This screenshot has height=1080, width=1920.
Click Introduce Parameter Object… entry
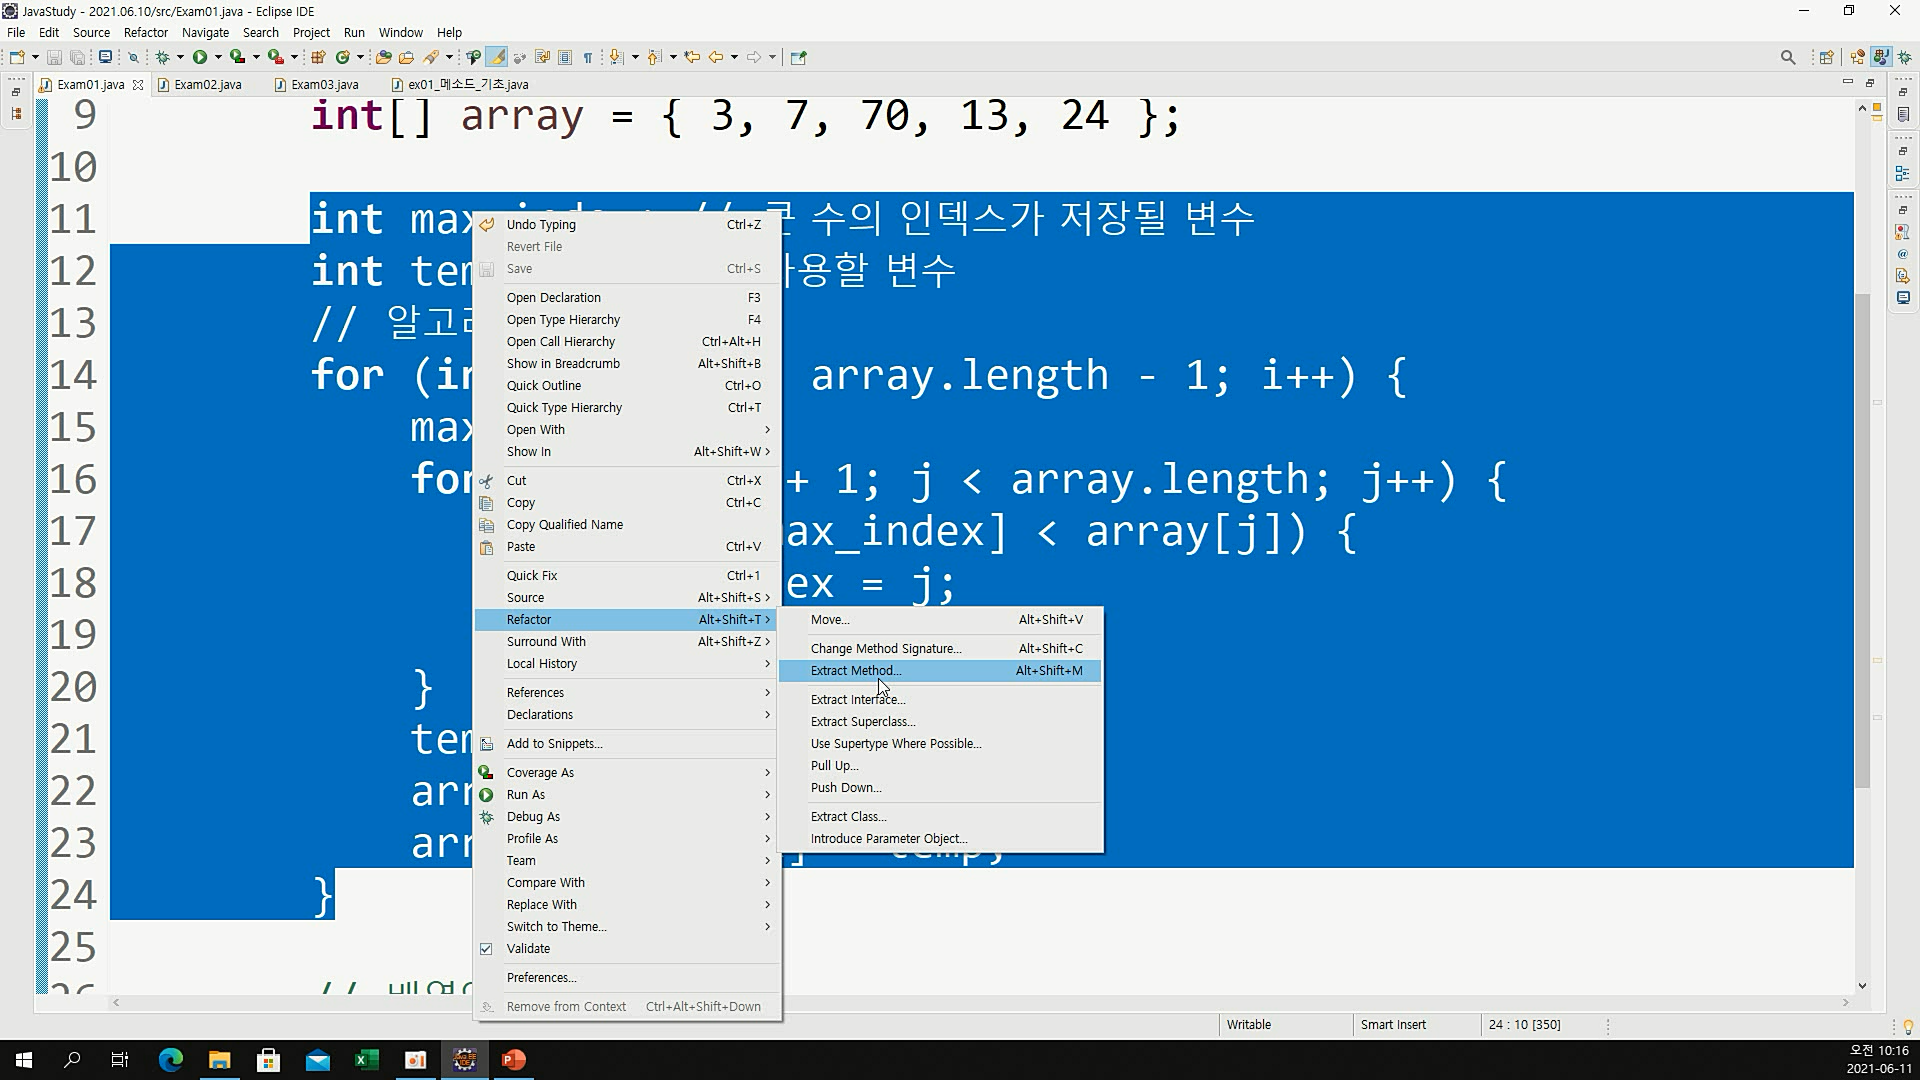point(889,839)
